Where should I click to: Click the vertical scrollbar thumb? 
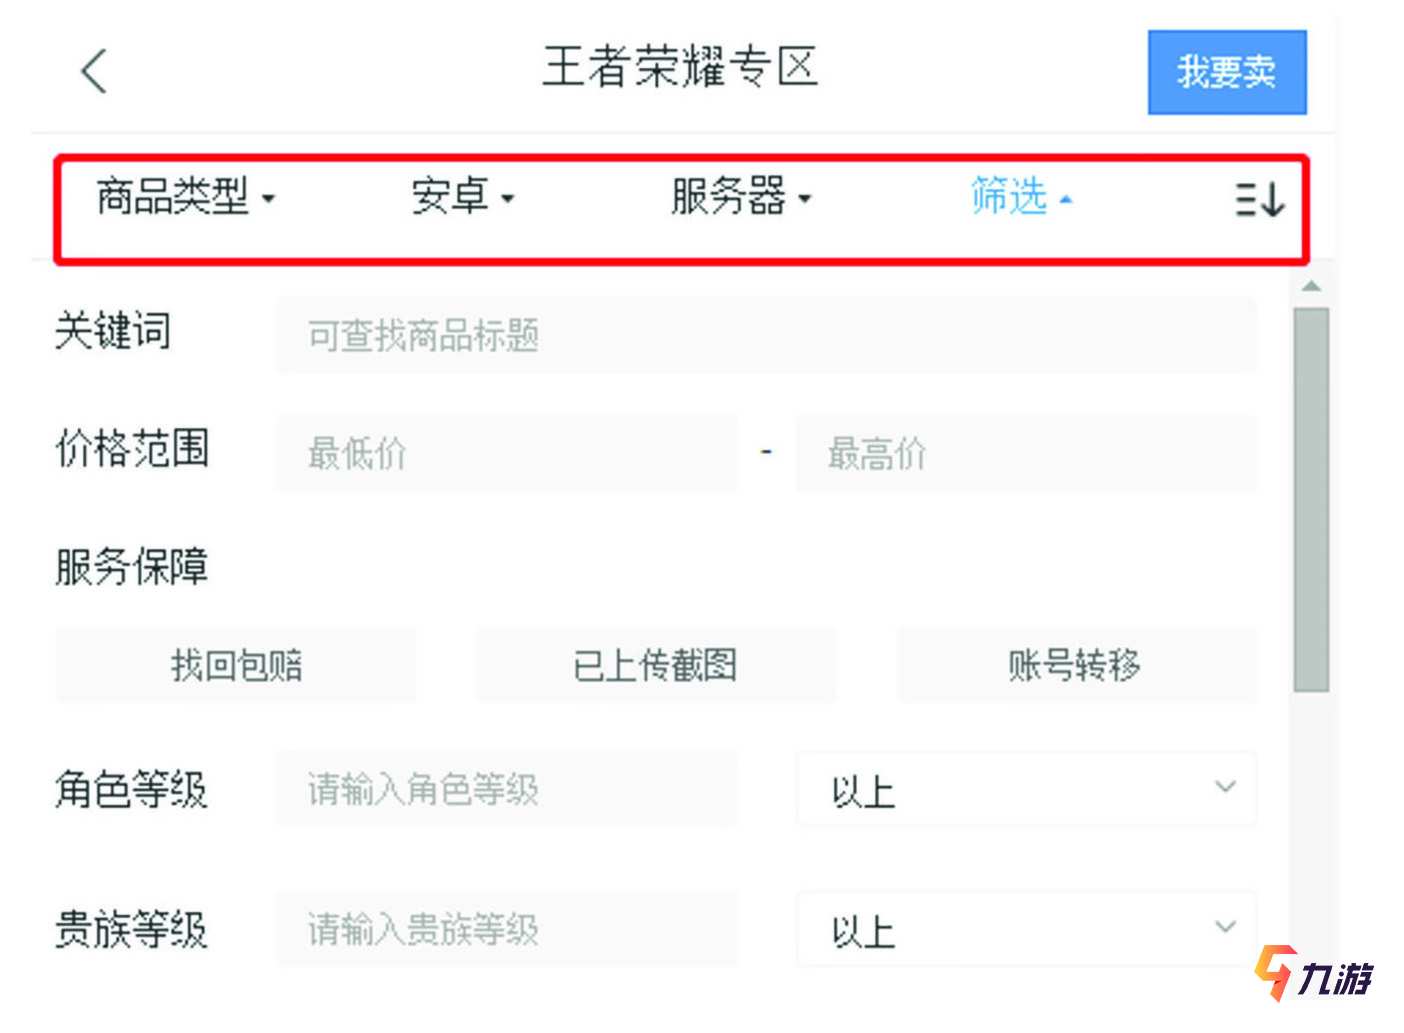pos(1311,499)
